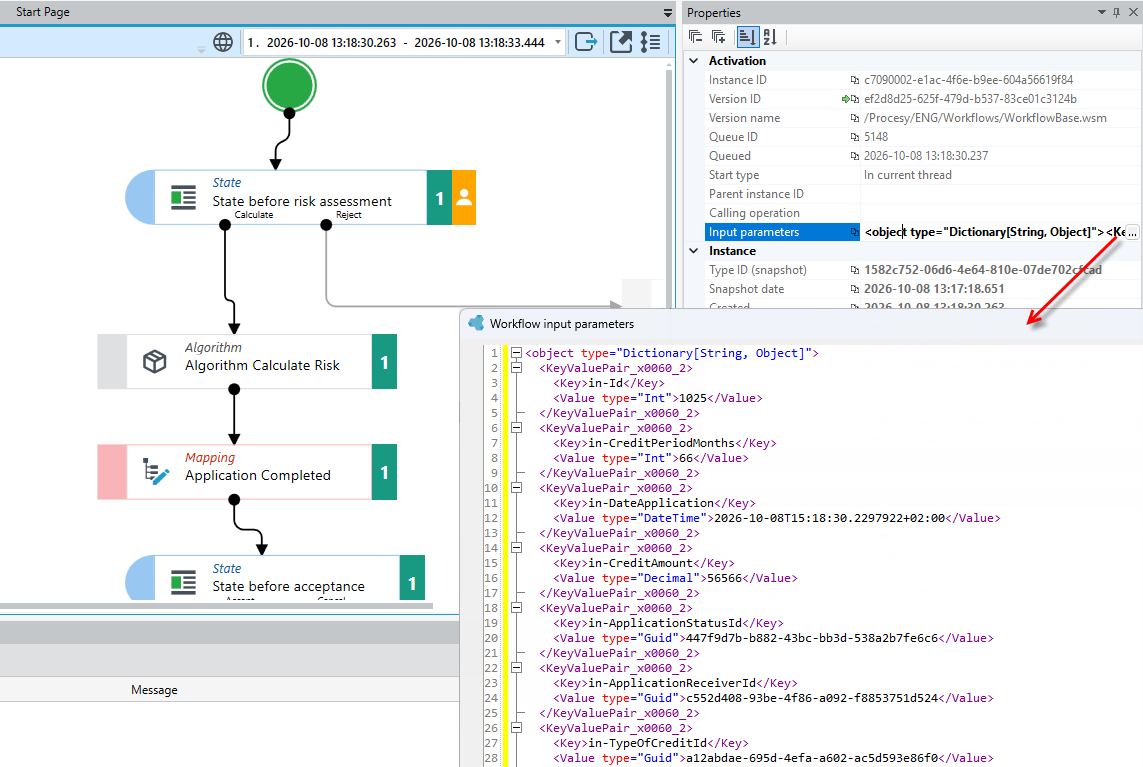Click the green start node of the workflow
1143x767 pixels.
[x=289, y=86]
